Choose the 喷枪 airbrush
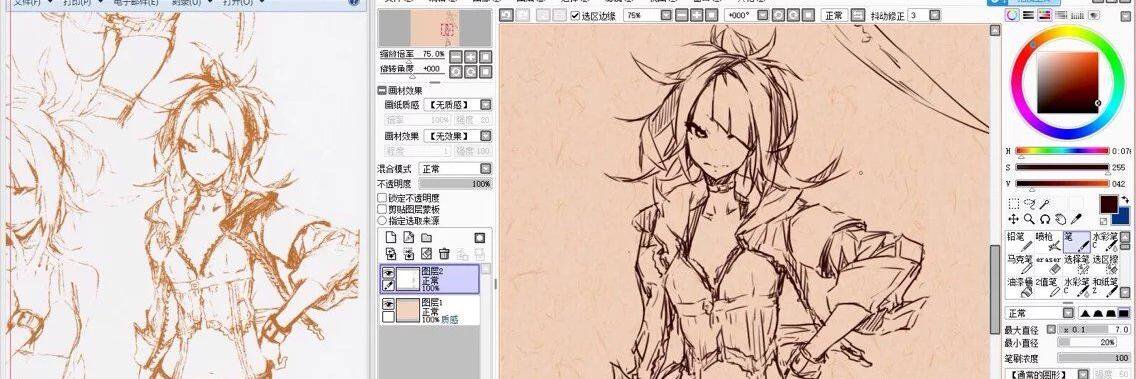The height and width of the screenshot is (379, 1136). (1048, 241)
